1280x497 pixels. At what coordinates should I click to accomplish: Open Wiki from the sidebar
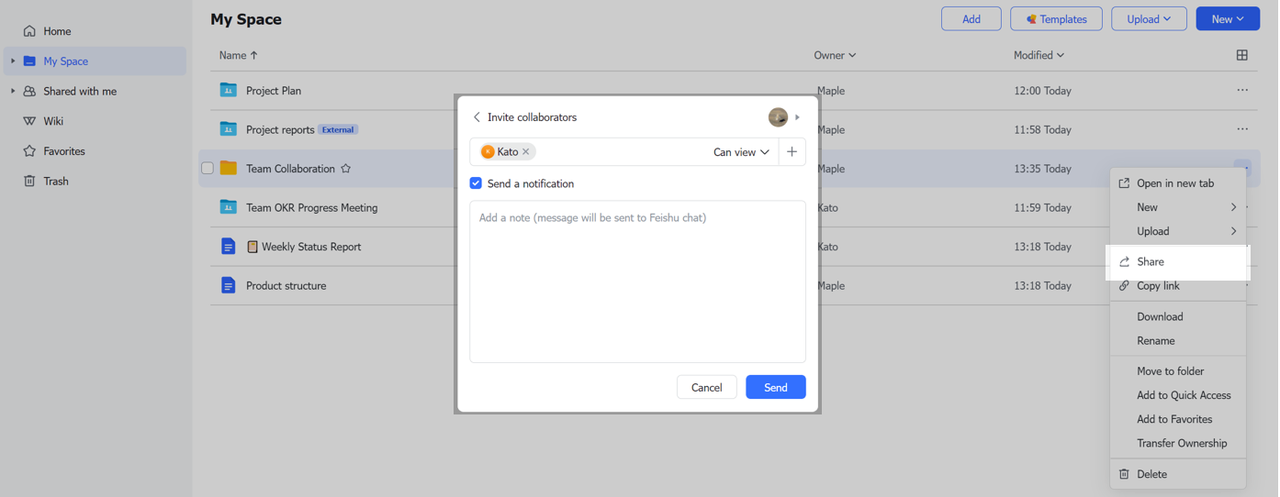[x=53, y=121]
